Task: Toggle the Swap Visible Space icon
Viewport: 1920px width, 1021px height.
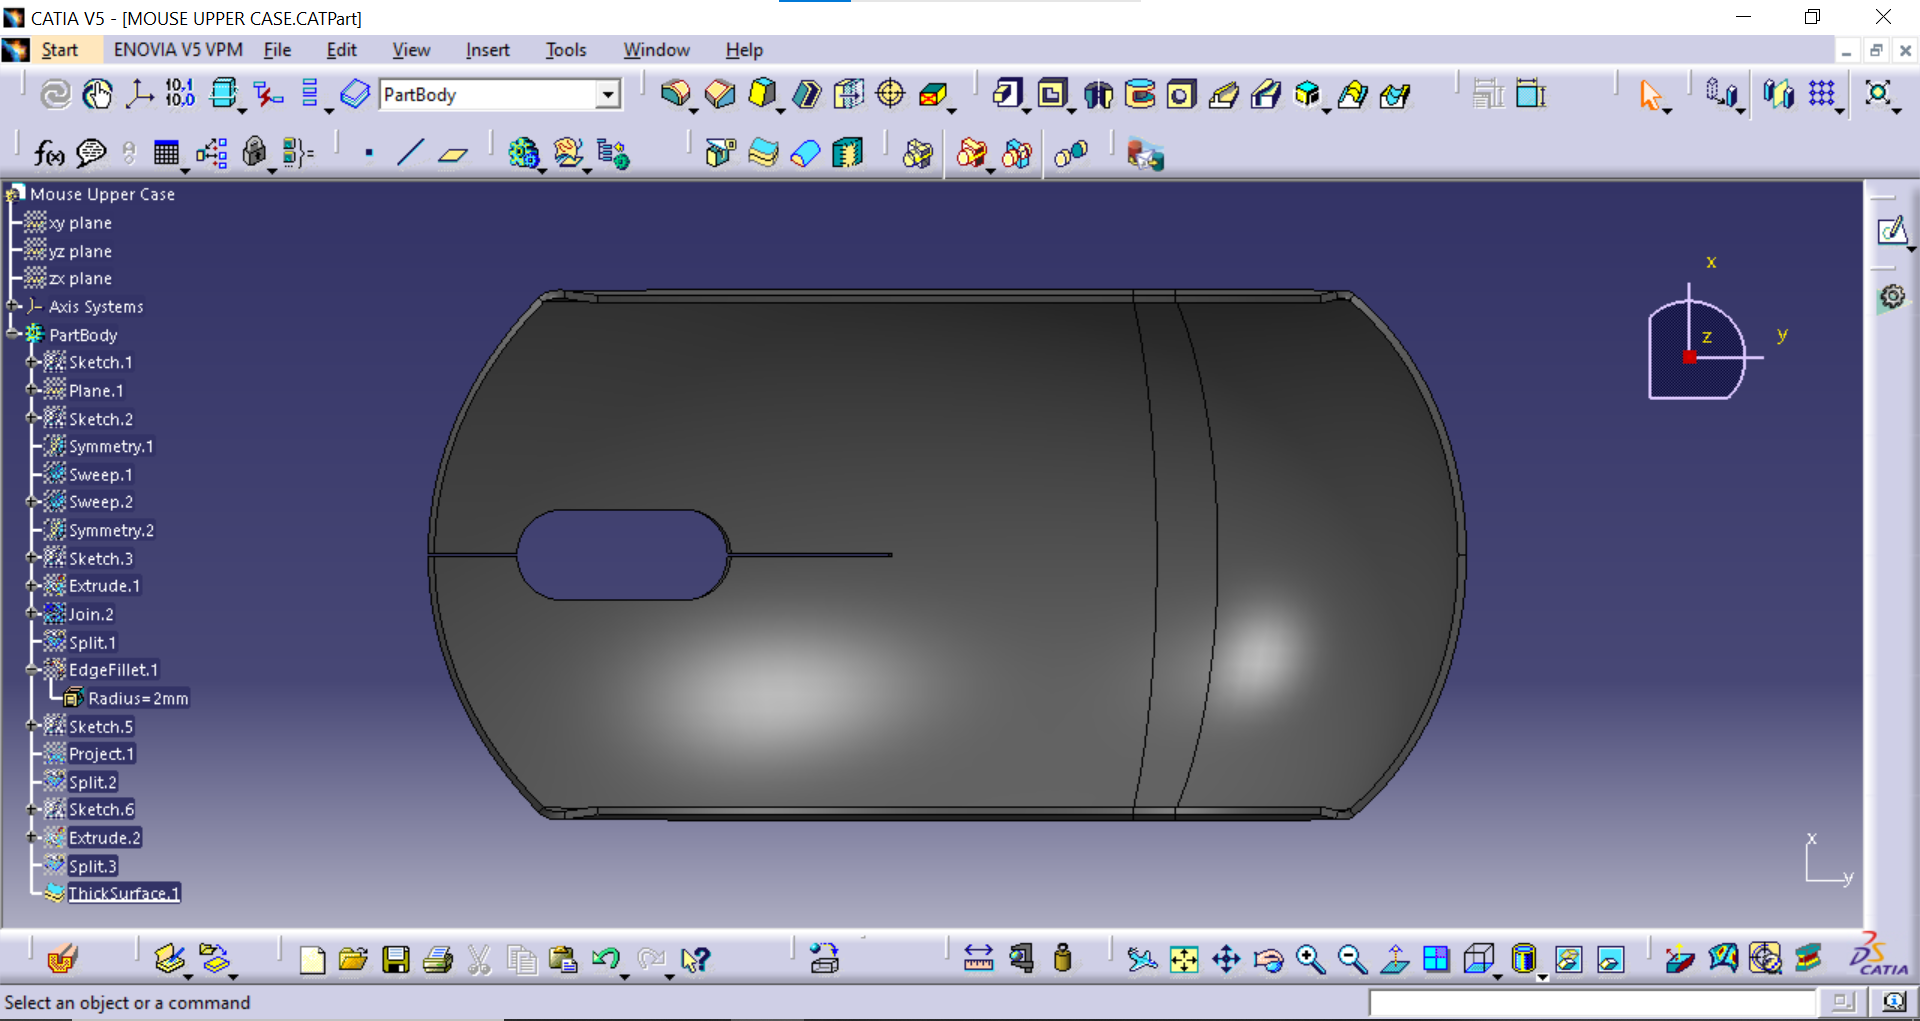Action: [1610, 959]
